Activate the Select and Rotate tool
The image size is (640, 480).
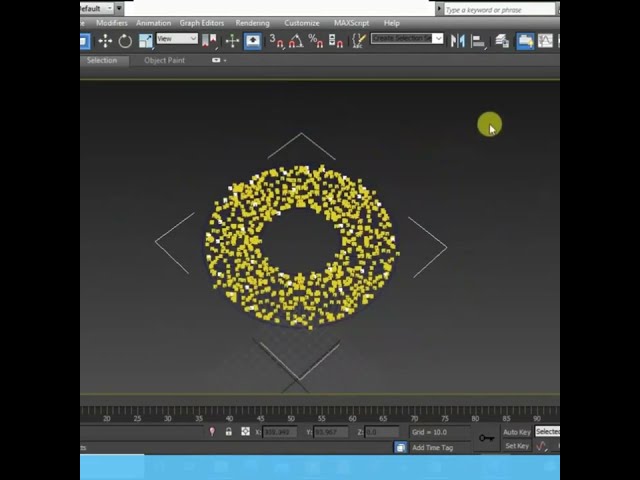click(125, 41)
